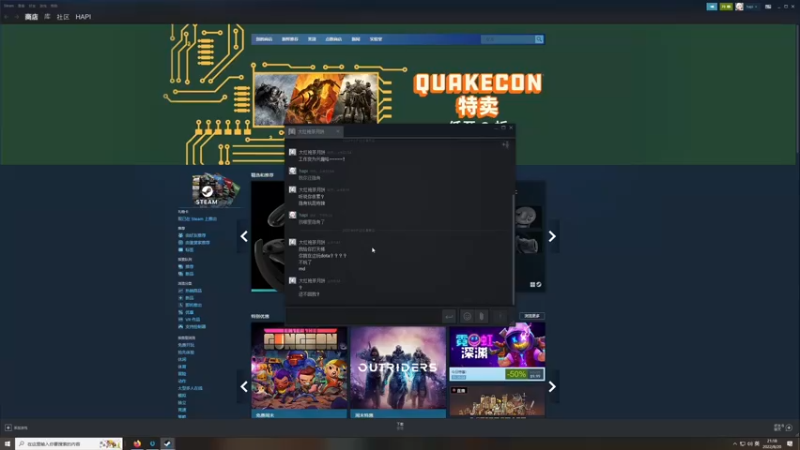The width and height of the screenshot is (800, 450).
Task: Click the first recommendation sidebar link
Action: pos(192,236)
